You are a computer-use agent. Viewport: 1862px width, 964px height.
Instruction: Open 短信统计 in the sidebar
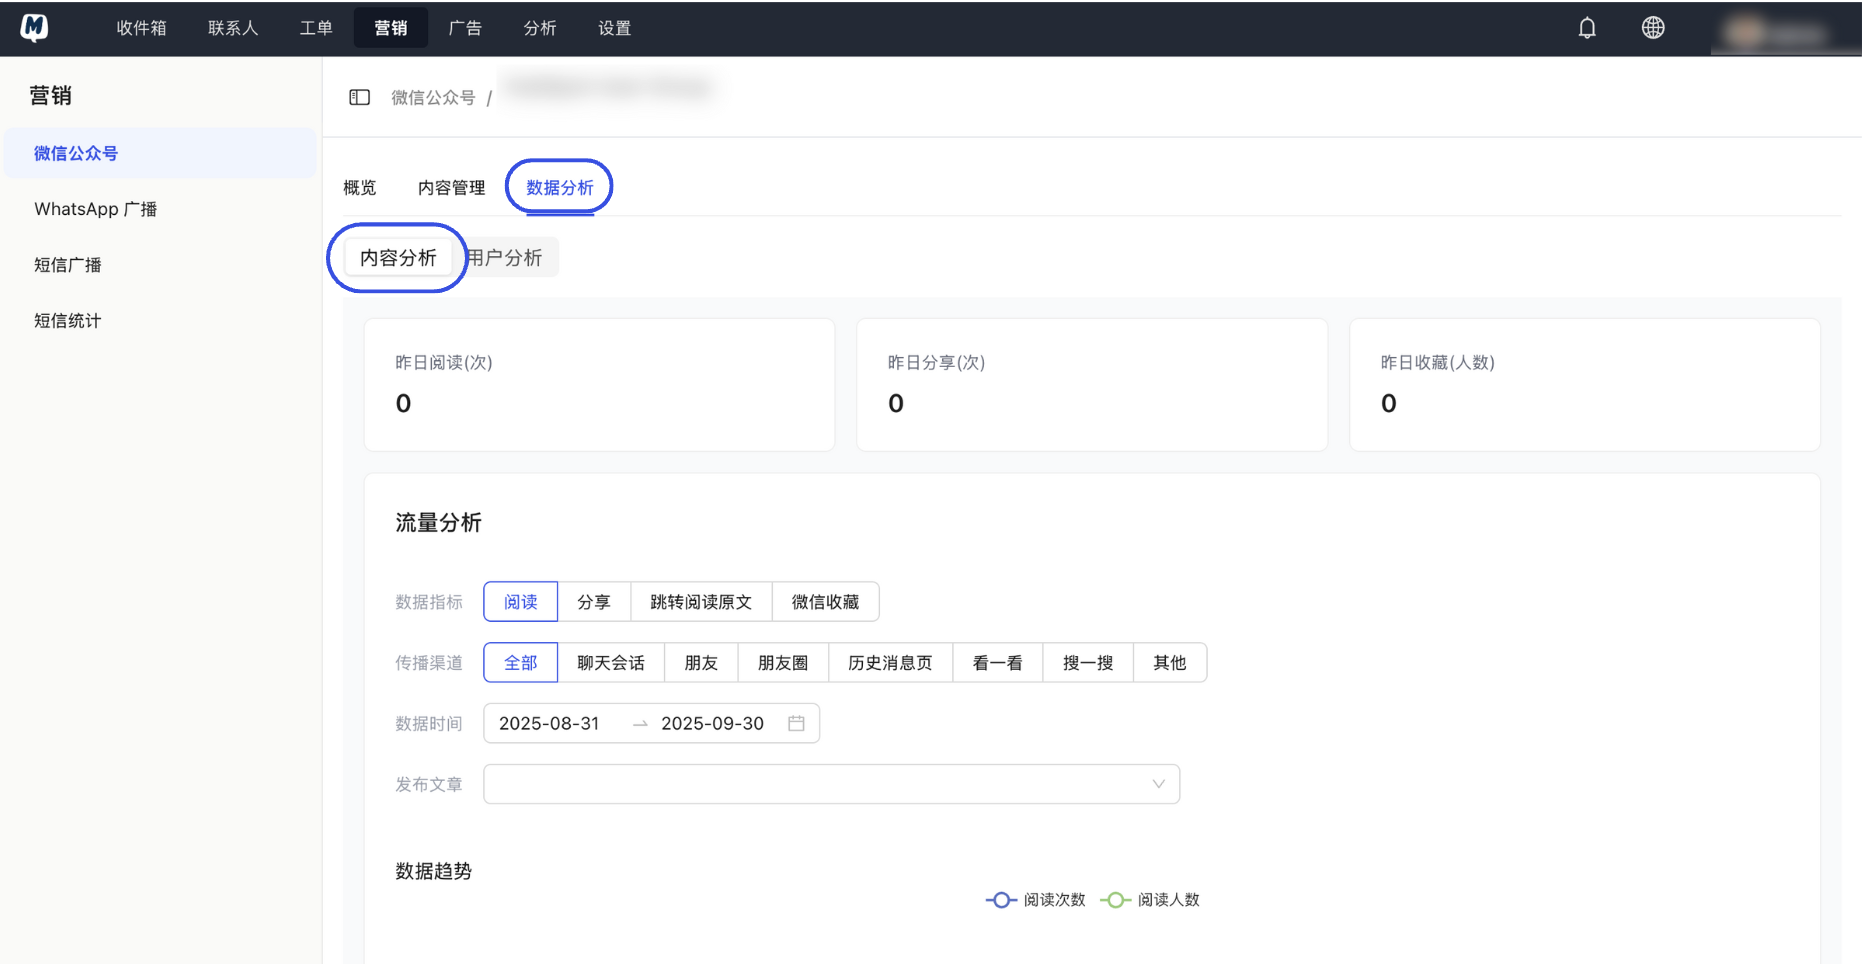pyautogui.click(x=66, y=320)
